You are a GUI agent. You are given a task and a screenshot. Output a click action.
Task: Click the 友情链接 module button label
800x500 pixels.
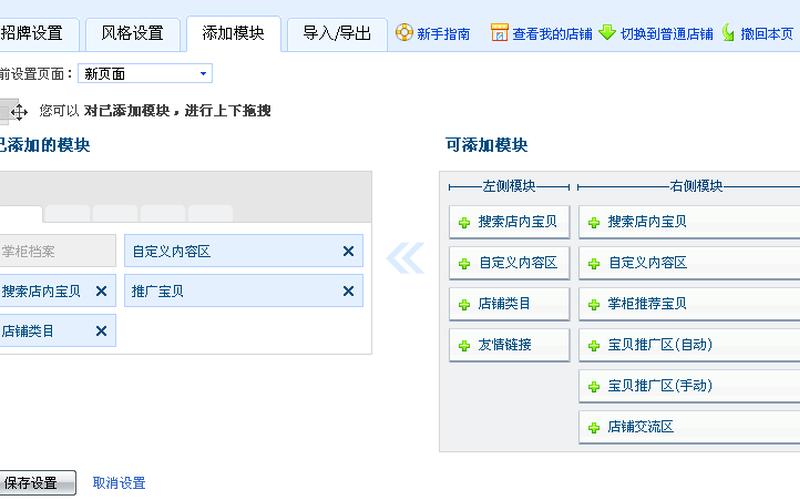505,345
